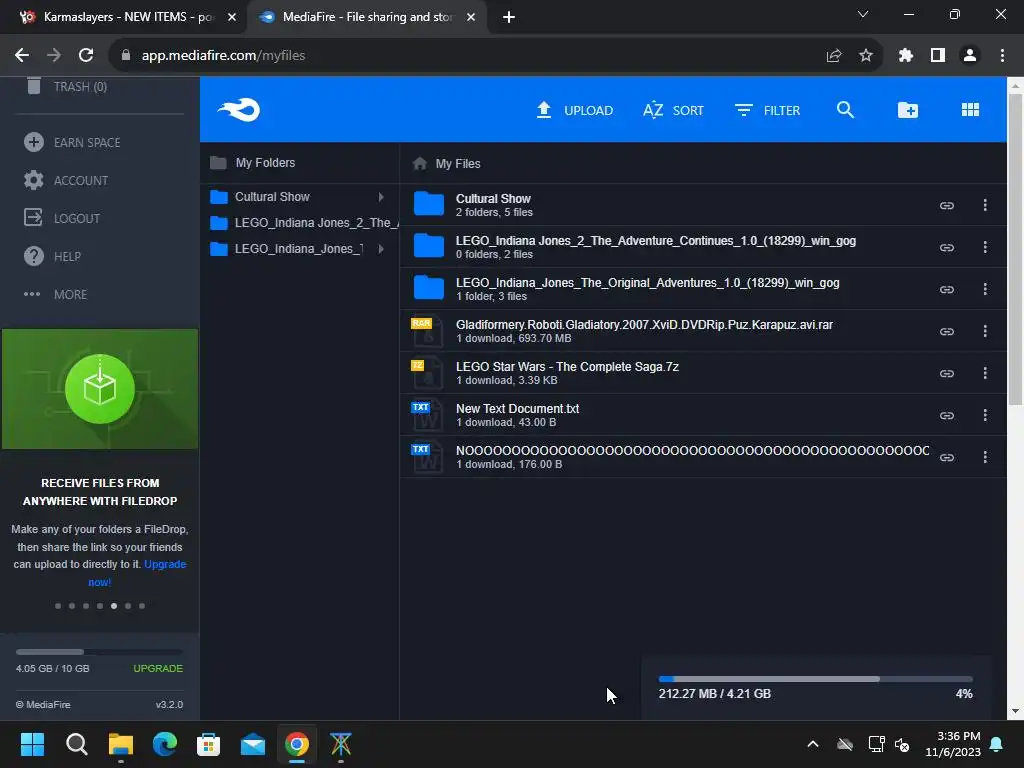Open Cultural Show folder in file list

(x=493, y=199)
